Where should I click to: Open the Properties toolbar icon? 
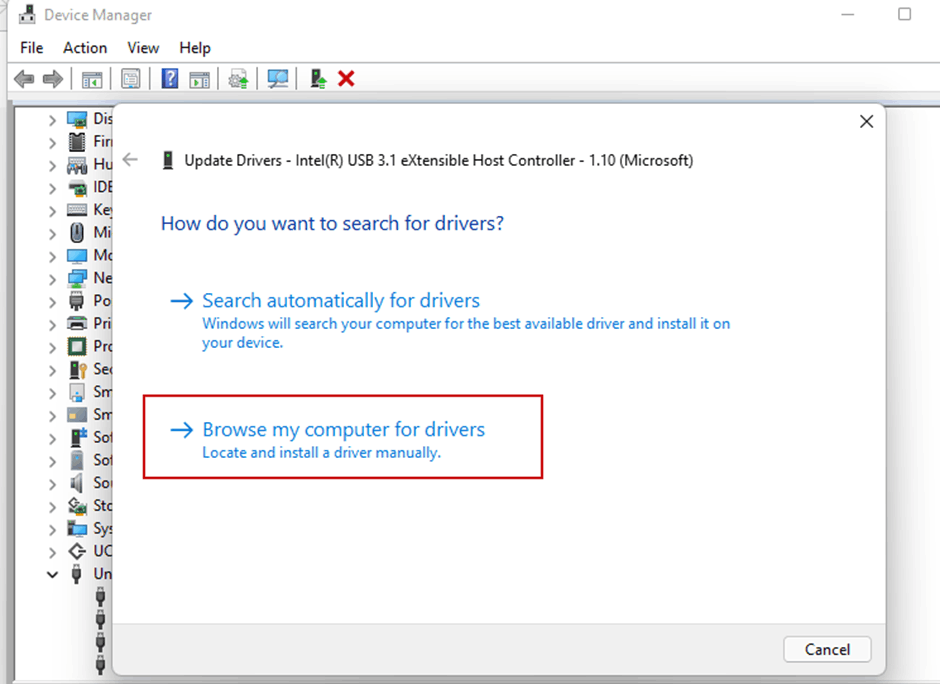[x=131, y=79]
